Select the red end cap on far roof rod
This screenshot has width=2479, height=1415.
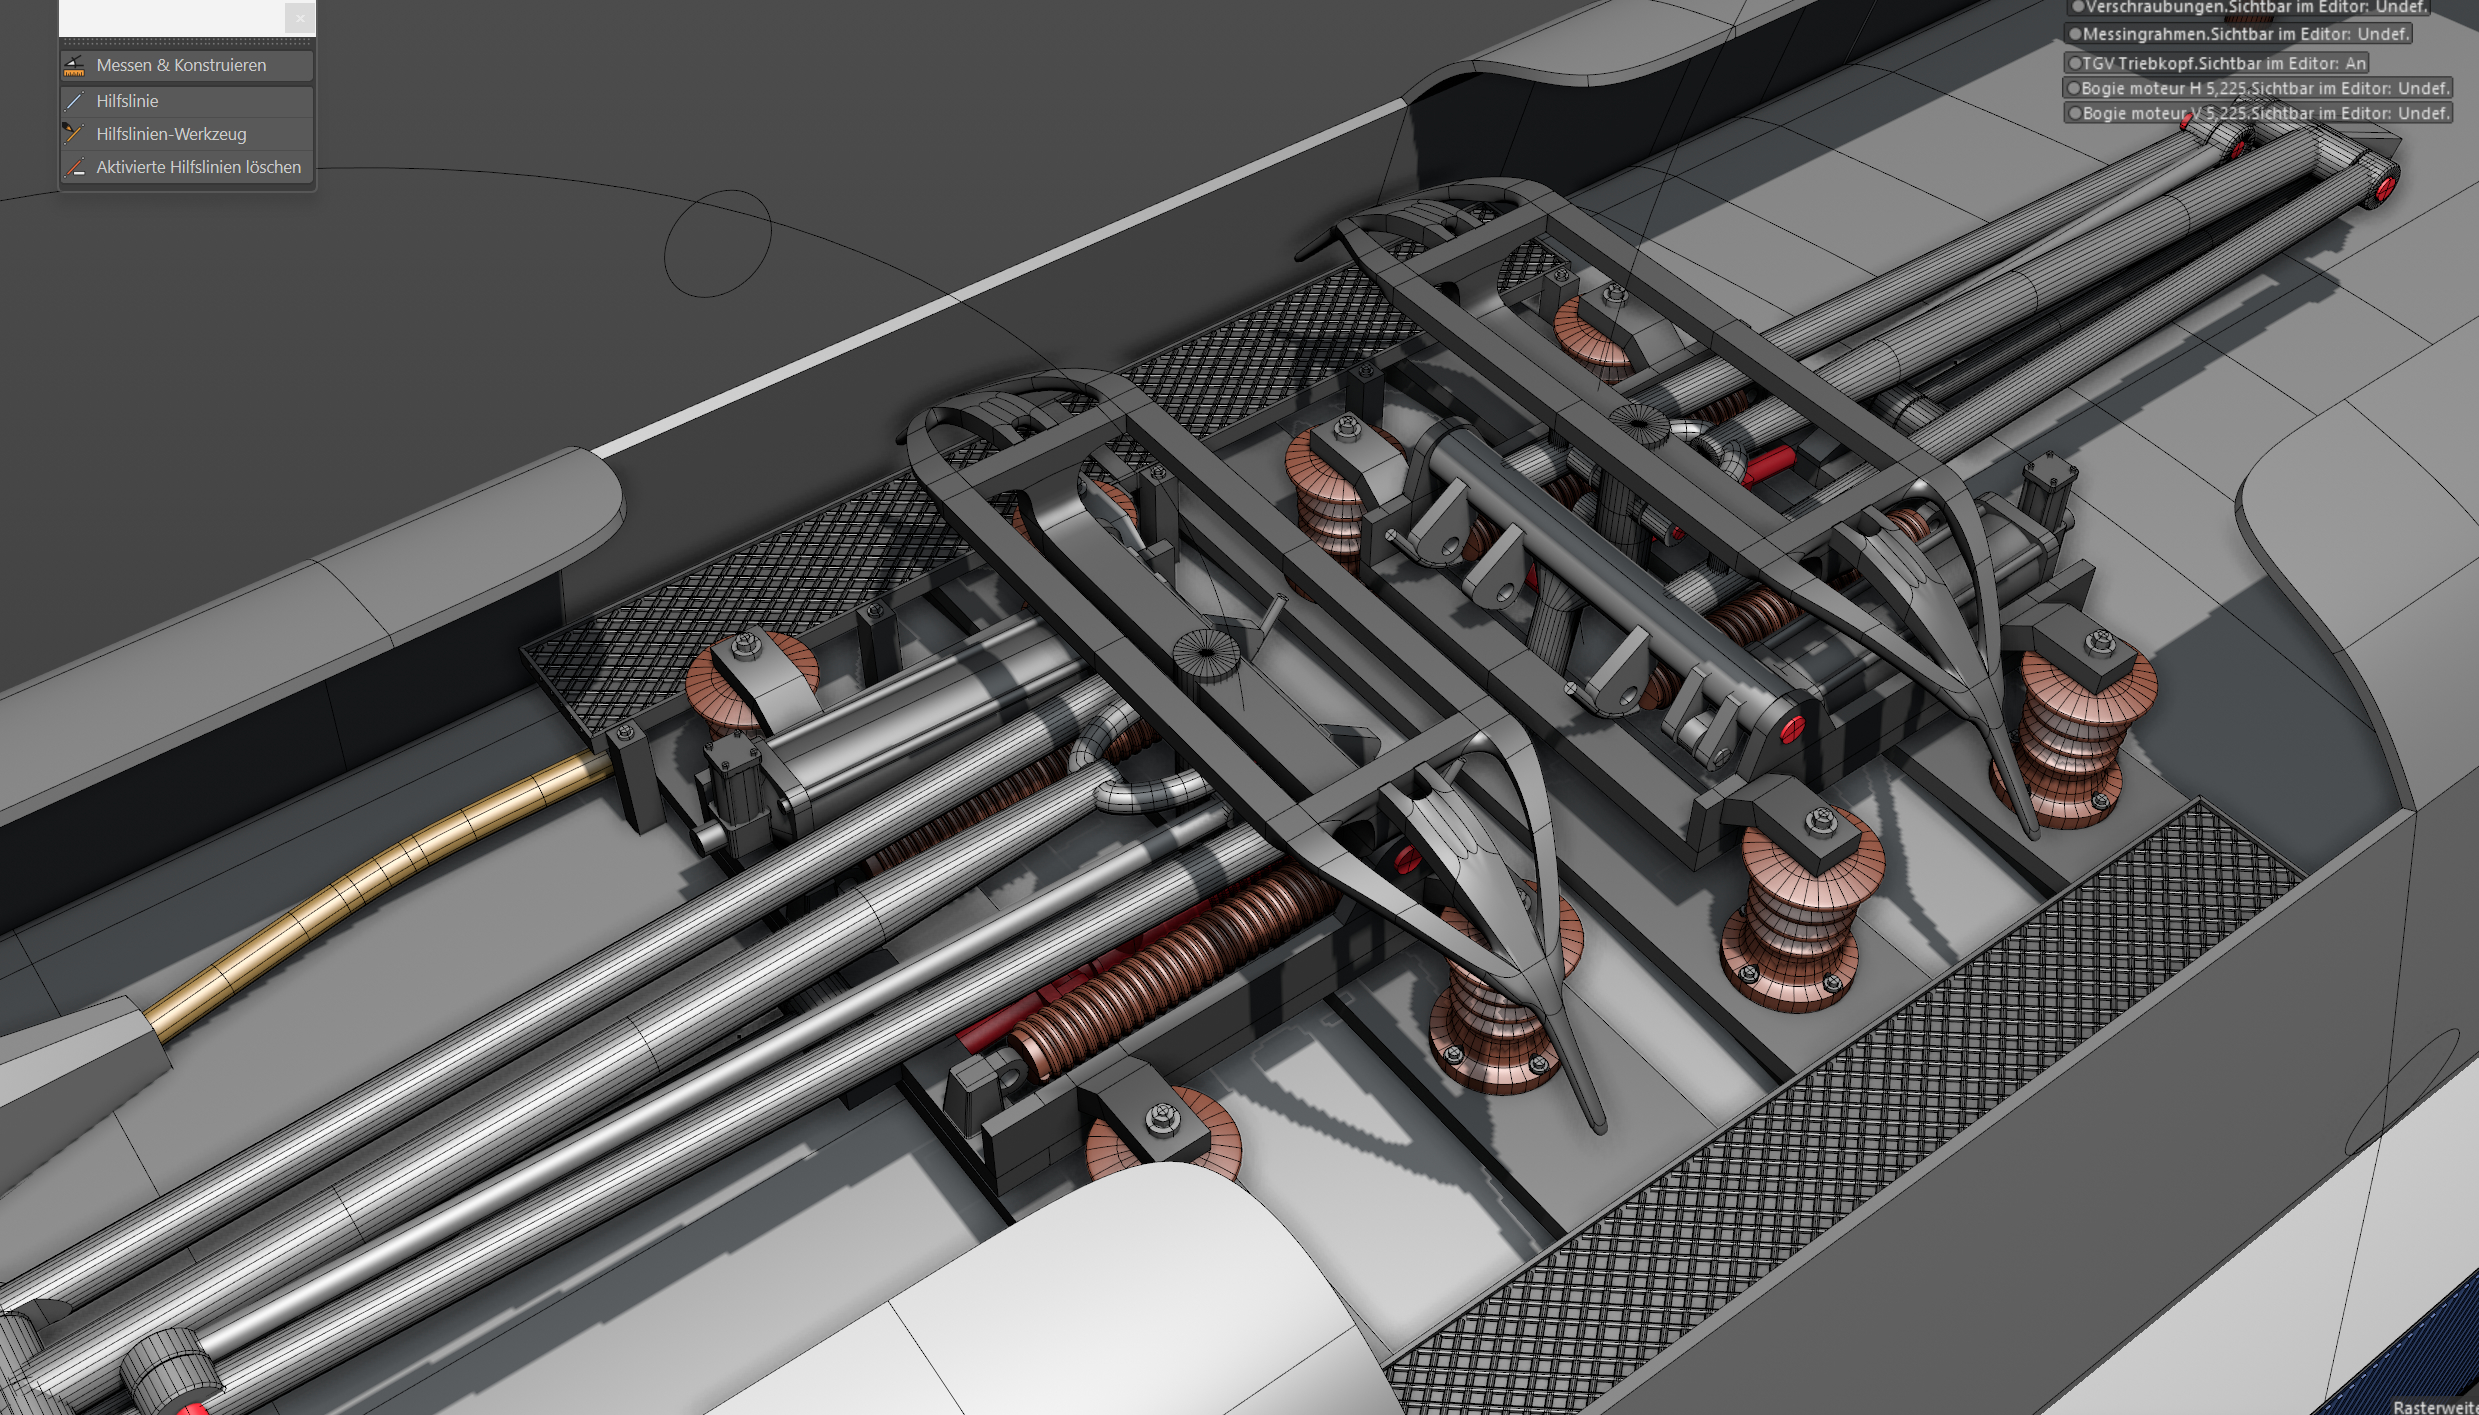pos(2386,187)
